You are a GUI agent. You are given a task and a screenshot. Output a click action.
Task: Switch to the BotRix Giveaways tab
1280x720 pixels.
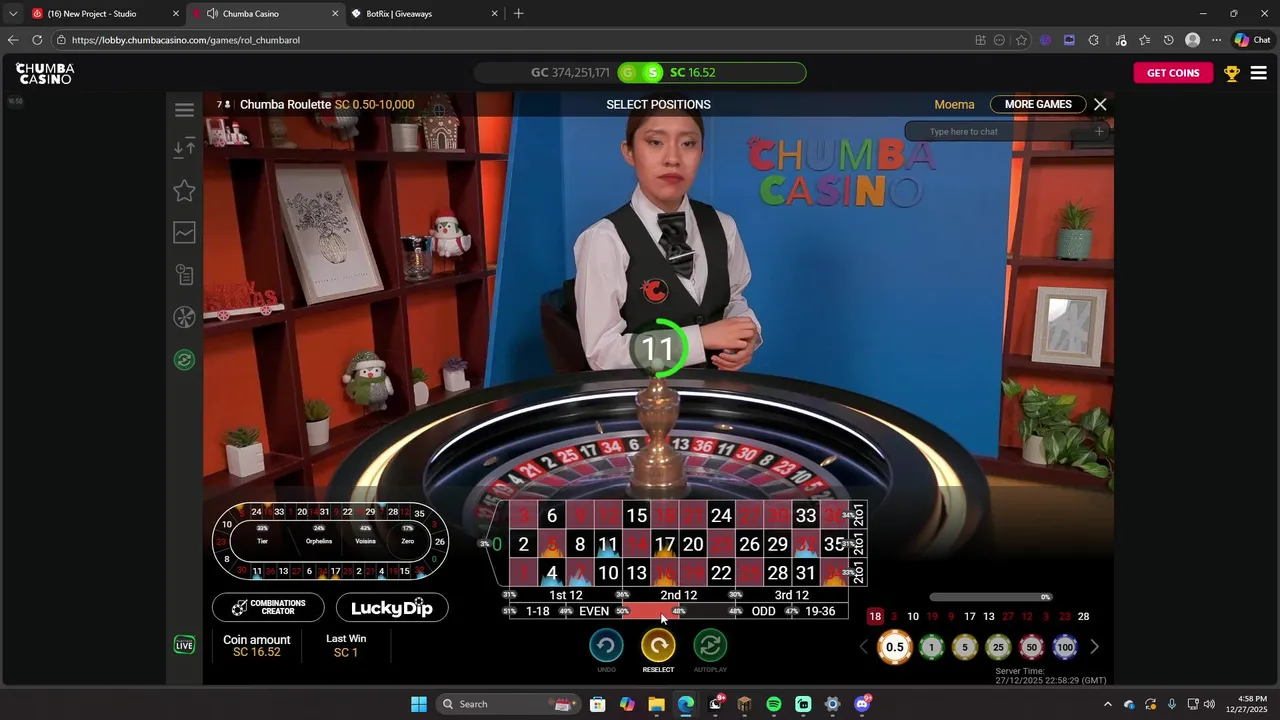click(x=425, y=14)
